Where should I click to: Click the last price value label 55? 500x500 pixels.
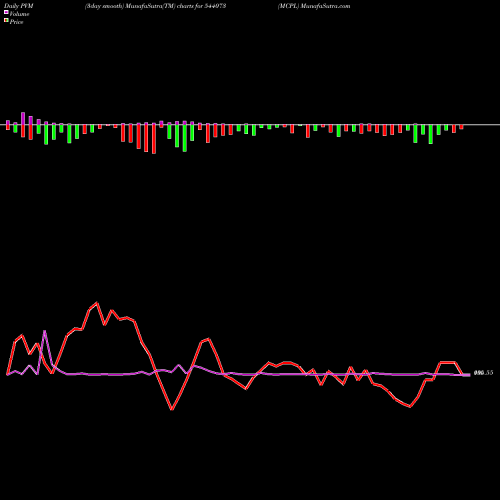point(483,373)
